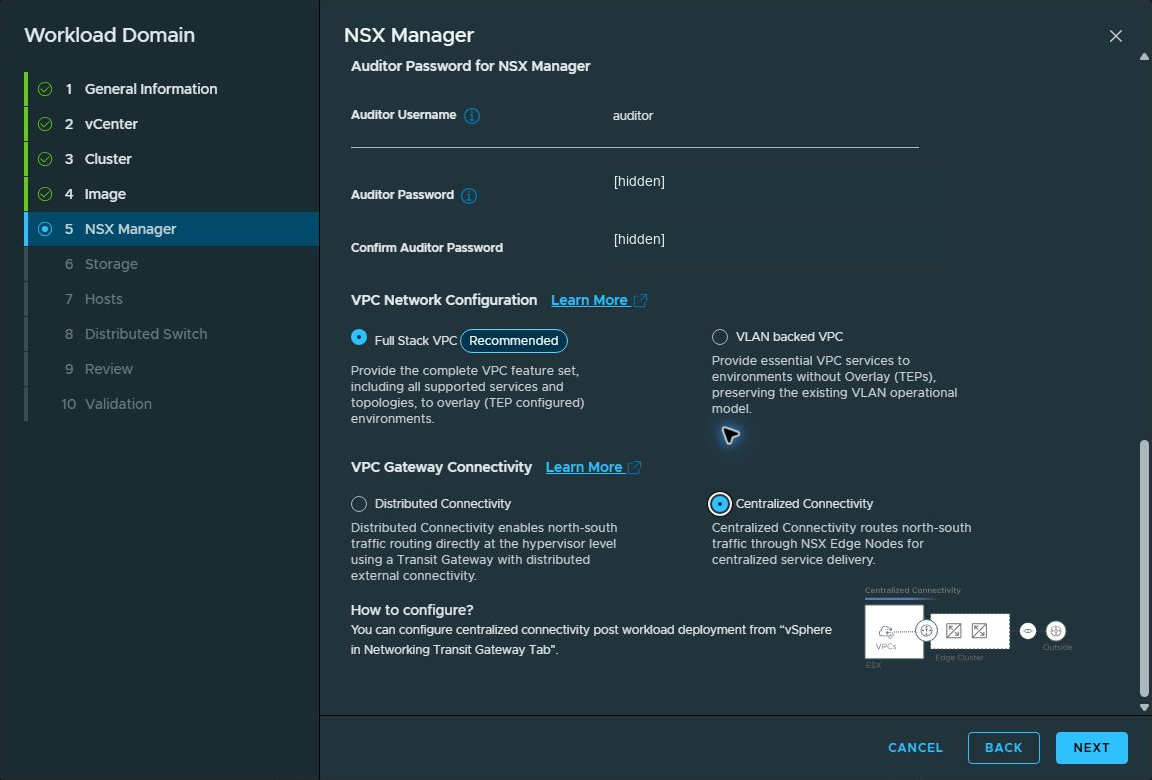Select step 6 Storage in sidebar
This screenshot has height=780, width=1152.
[172, 264]
